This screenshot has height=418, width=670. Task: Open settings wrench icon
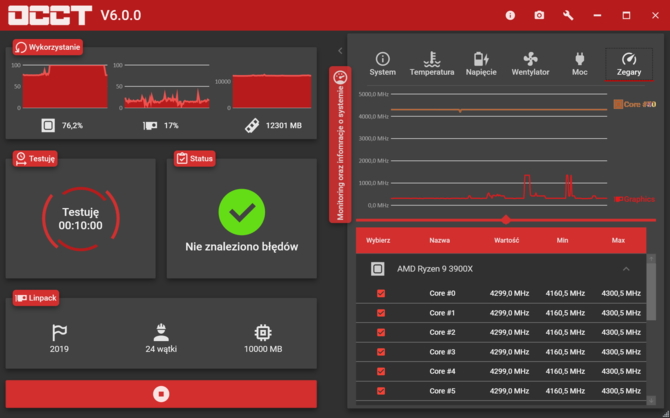568,15
